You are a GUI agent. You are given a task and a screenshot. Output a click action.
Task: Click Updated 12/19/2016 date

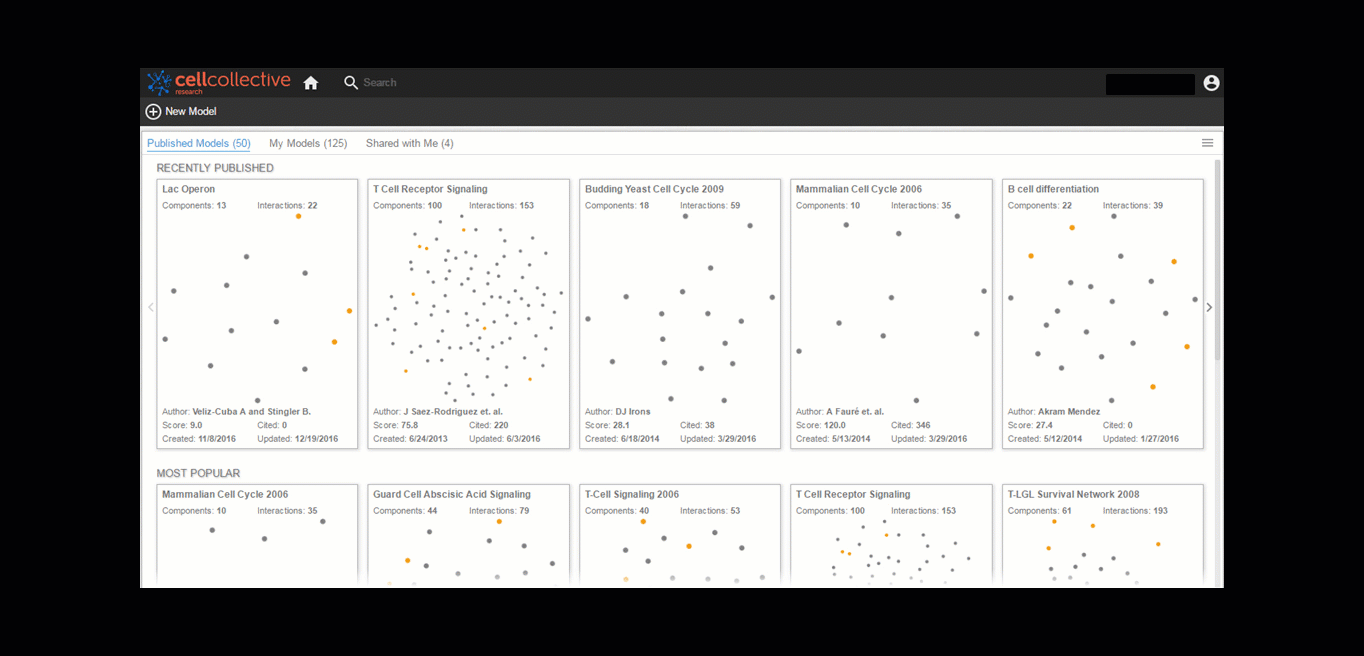click(316, 439)
